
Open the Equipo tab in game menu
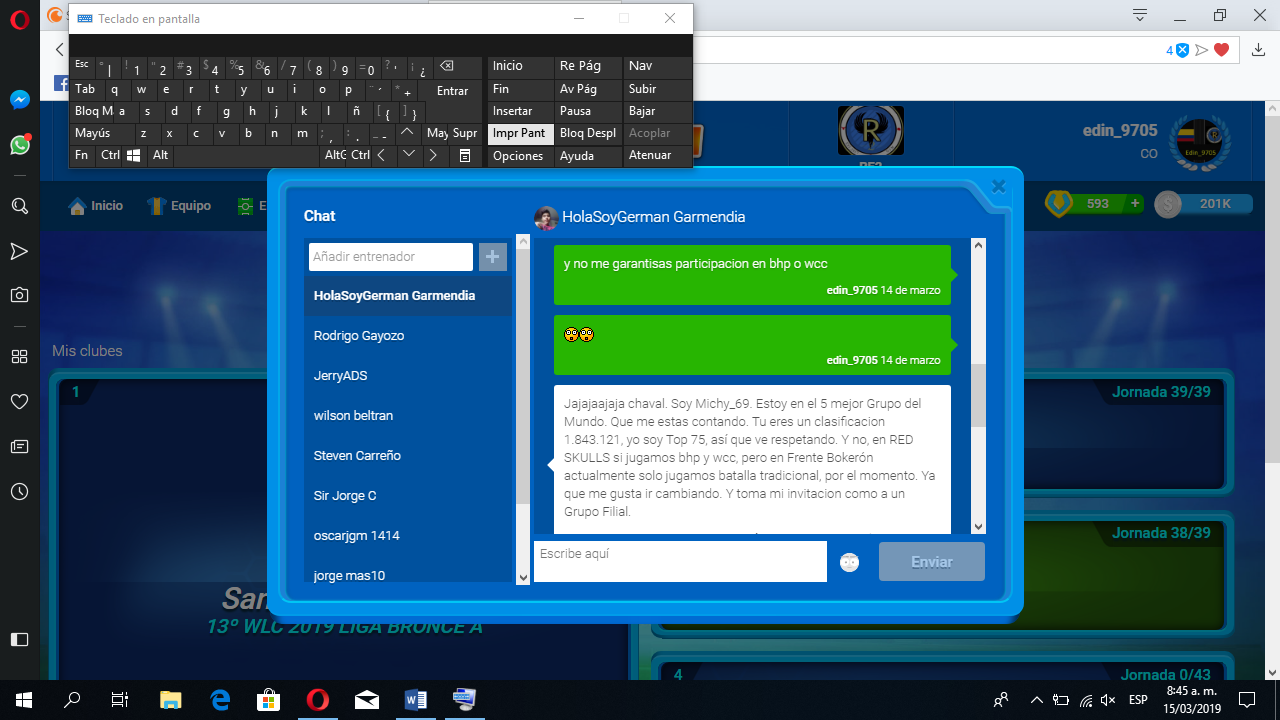[180, 206]
